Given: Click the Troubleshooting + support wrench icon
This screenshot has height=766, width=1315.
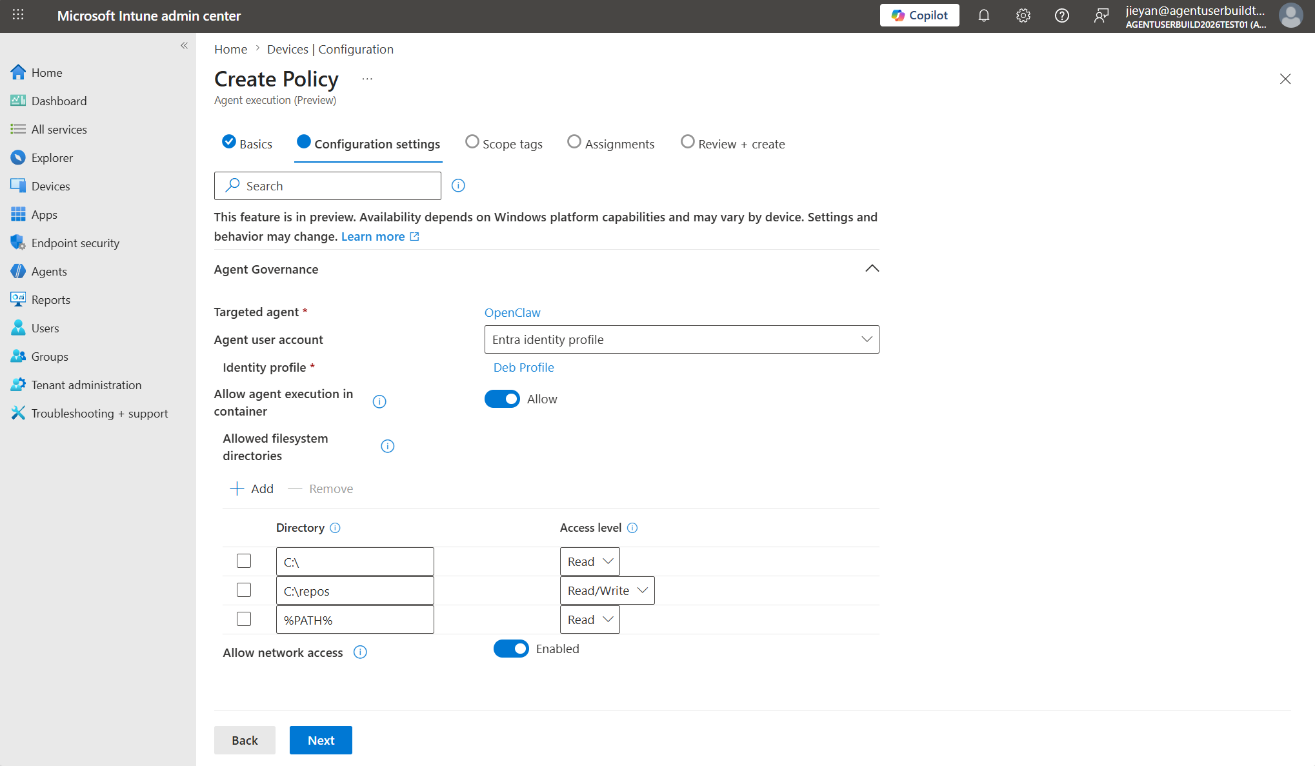Looking at the screenshot, I should click(x=18, y=413).
